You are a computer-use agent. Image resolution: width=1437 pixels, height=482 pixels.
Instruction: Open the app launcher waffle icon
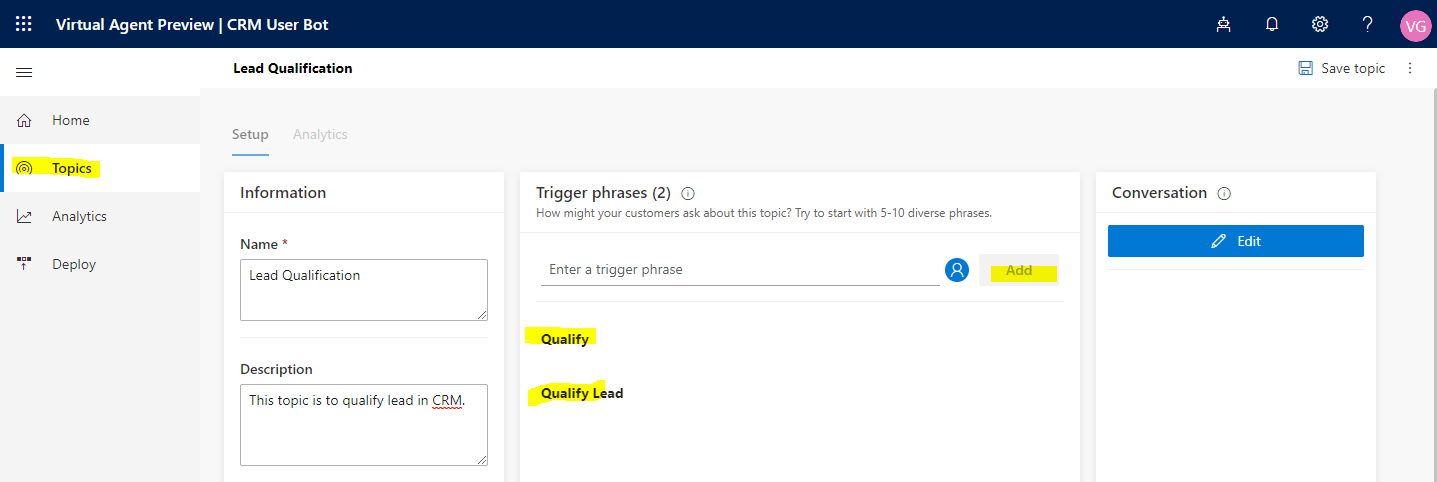tap(24, 24)
